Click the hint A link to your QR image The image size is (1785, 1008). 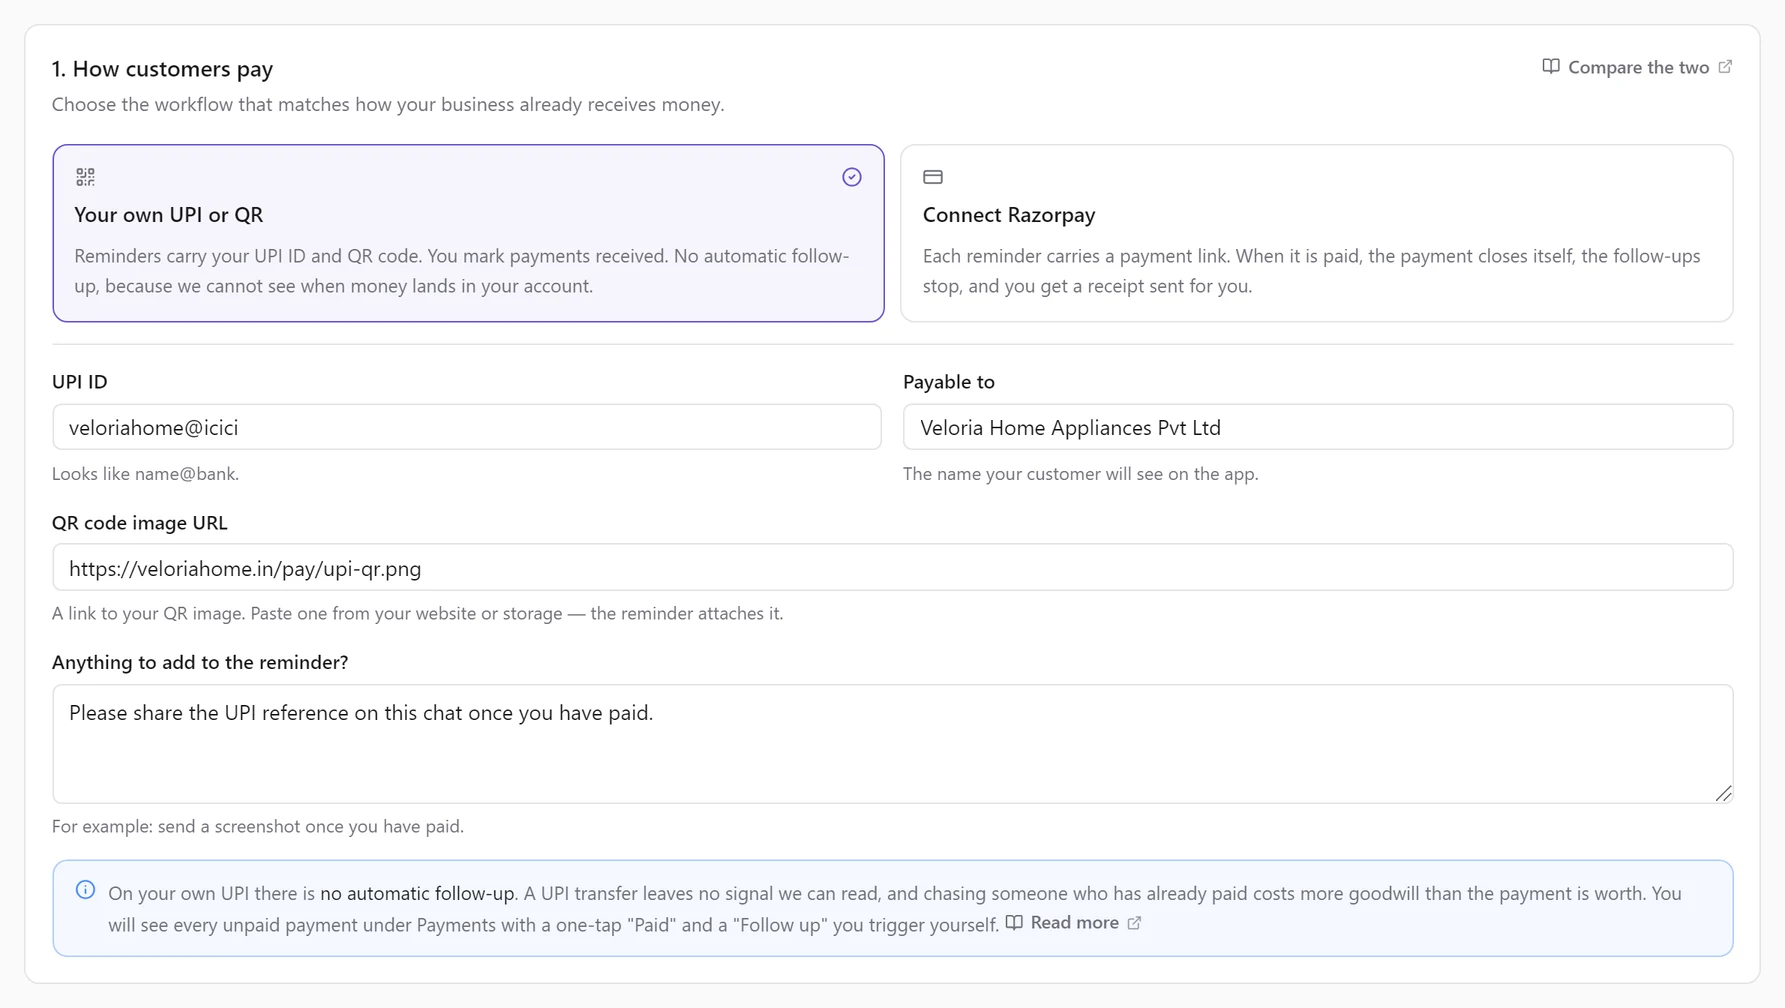(x=417, y=614)
